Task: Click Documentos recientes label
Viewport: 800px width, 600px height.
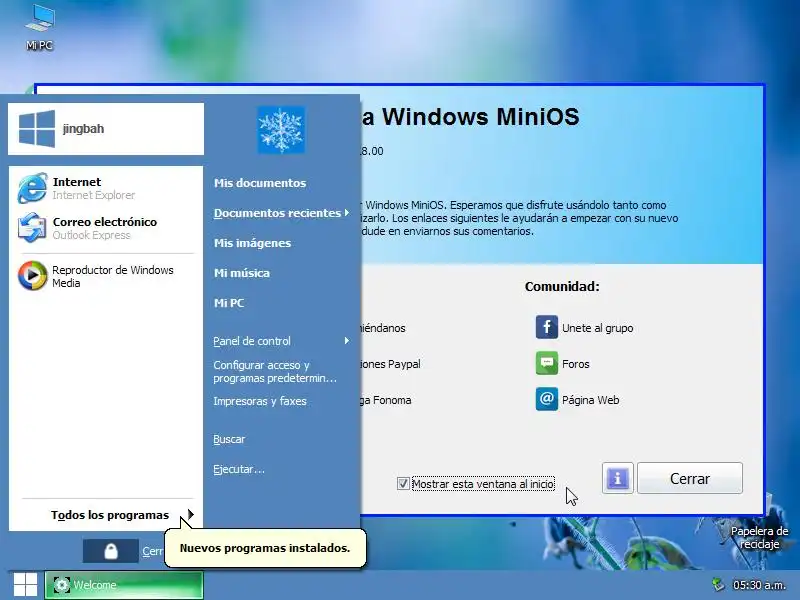Action: tap(277, 213)
